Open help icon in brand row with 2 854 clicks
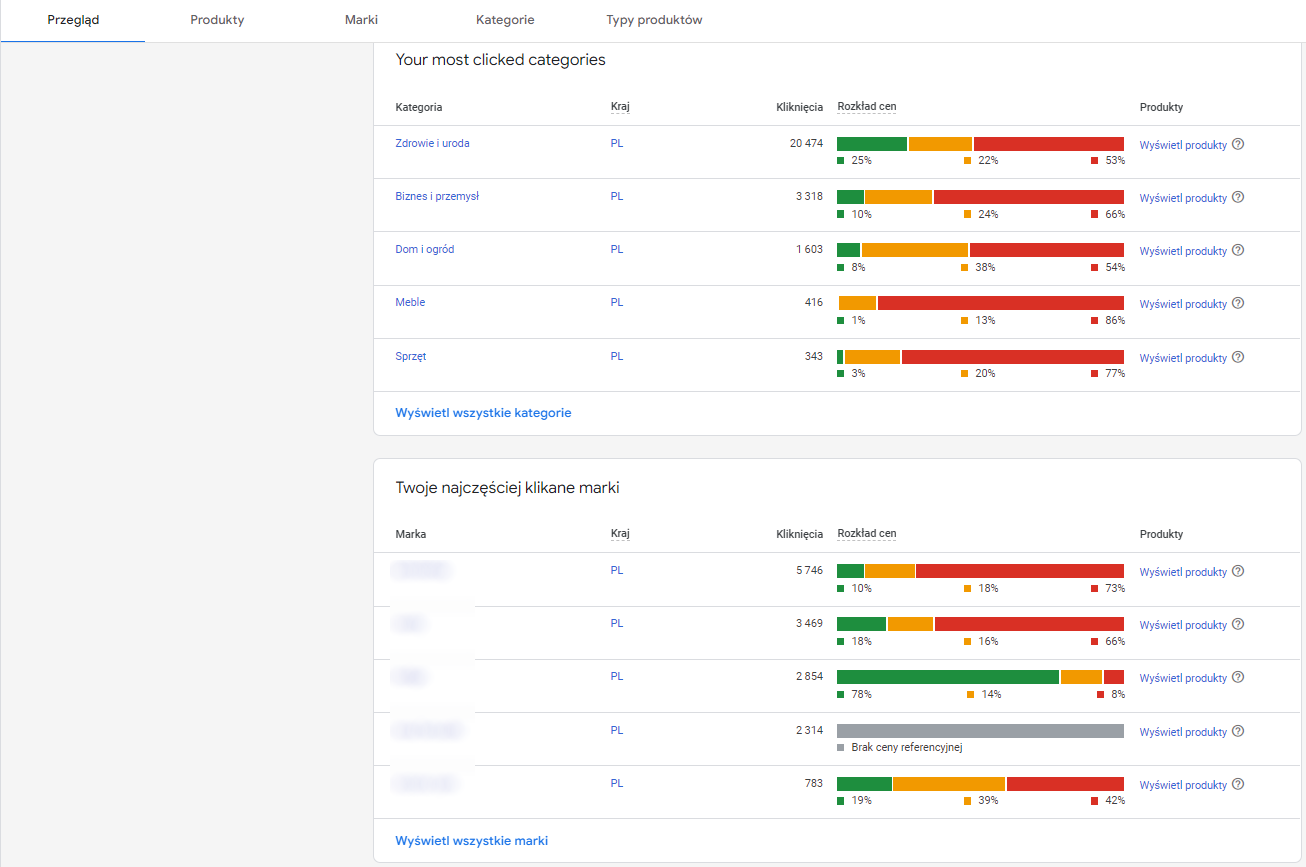1306x867 pixels. pos(1238,677)
